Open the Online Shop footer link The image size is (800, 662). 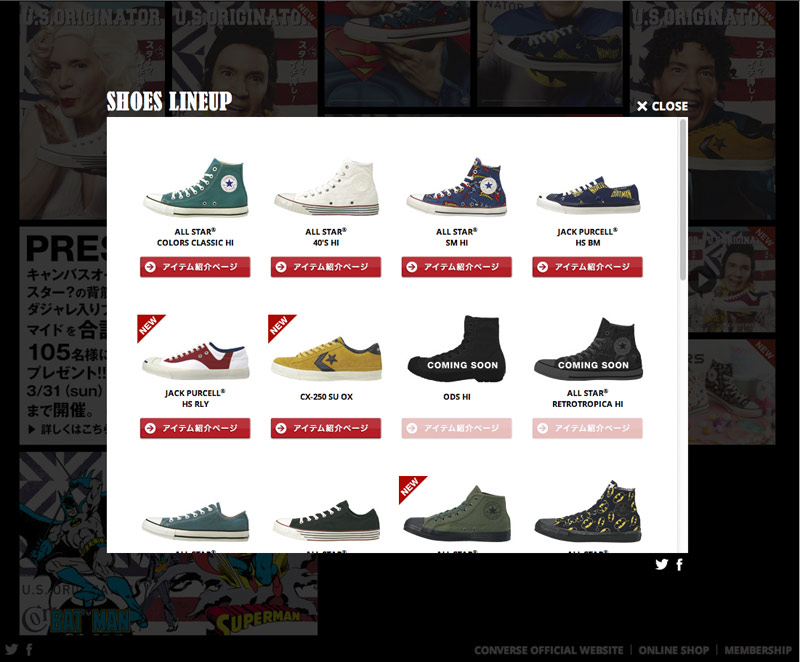(673, 650)
